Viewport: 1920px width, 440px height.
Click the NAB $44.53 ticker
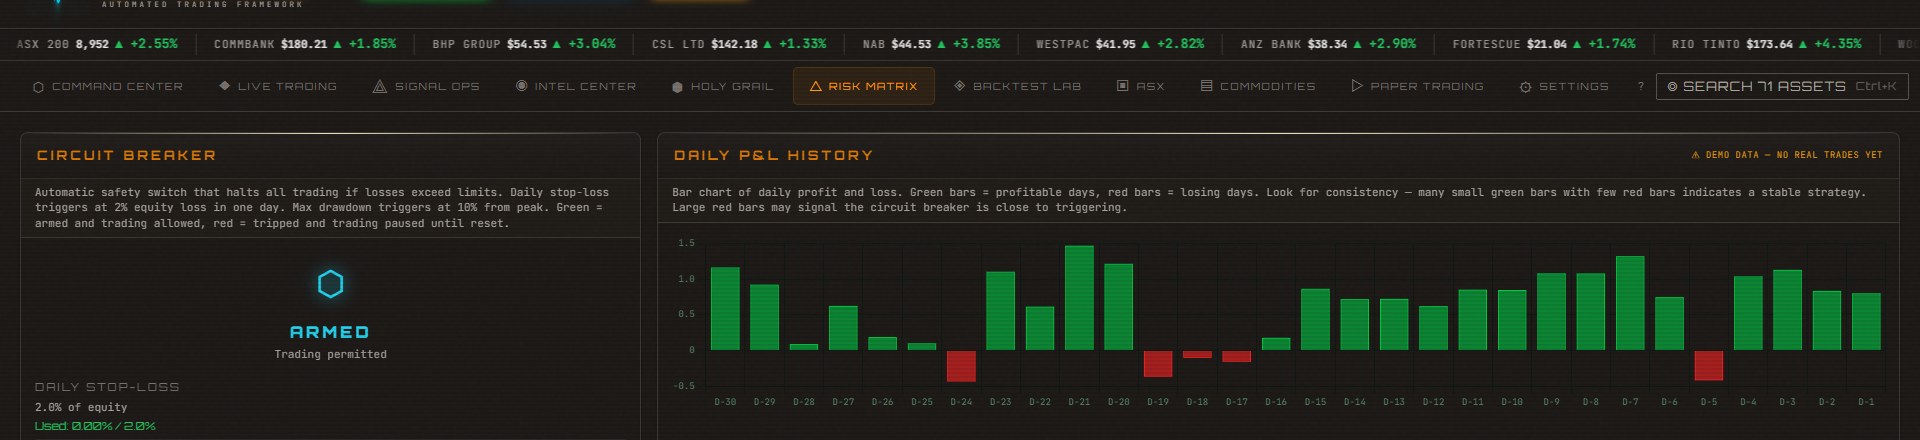pyautogui.click(x=931, y=44)
